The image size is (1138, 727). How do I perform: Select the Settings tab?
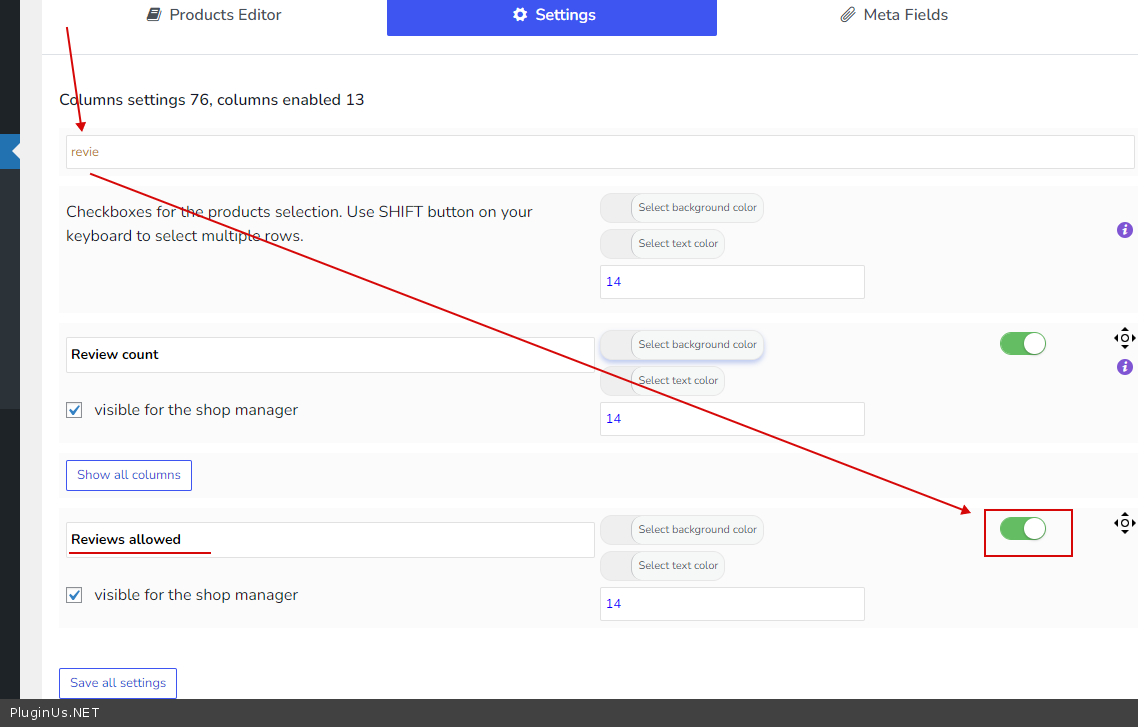coord(552,15)
